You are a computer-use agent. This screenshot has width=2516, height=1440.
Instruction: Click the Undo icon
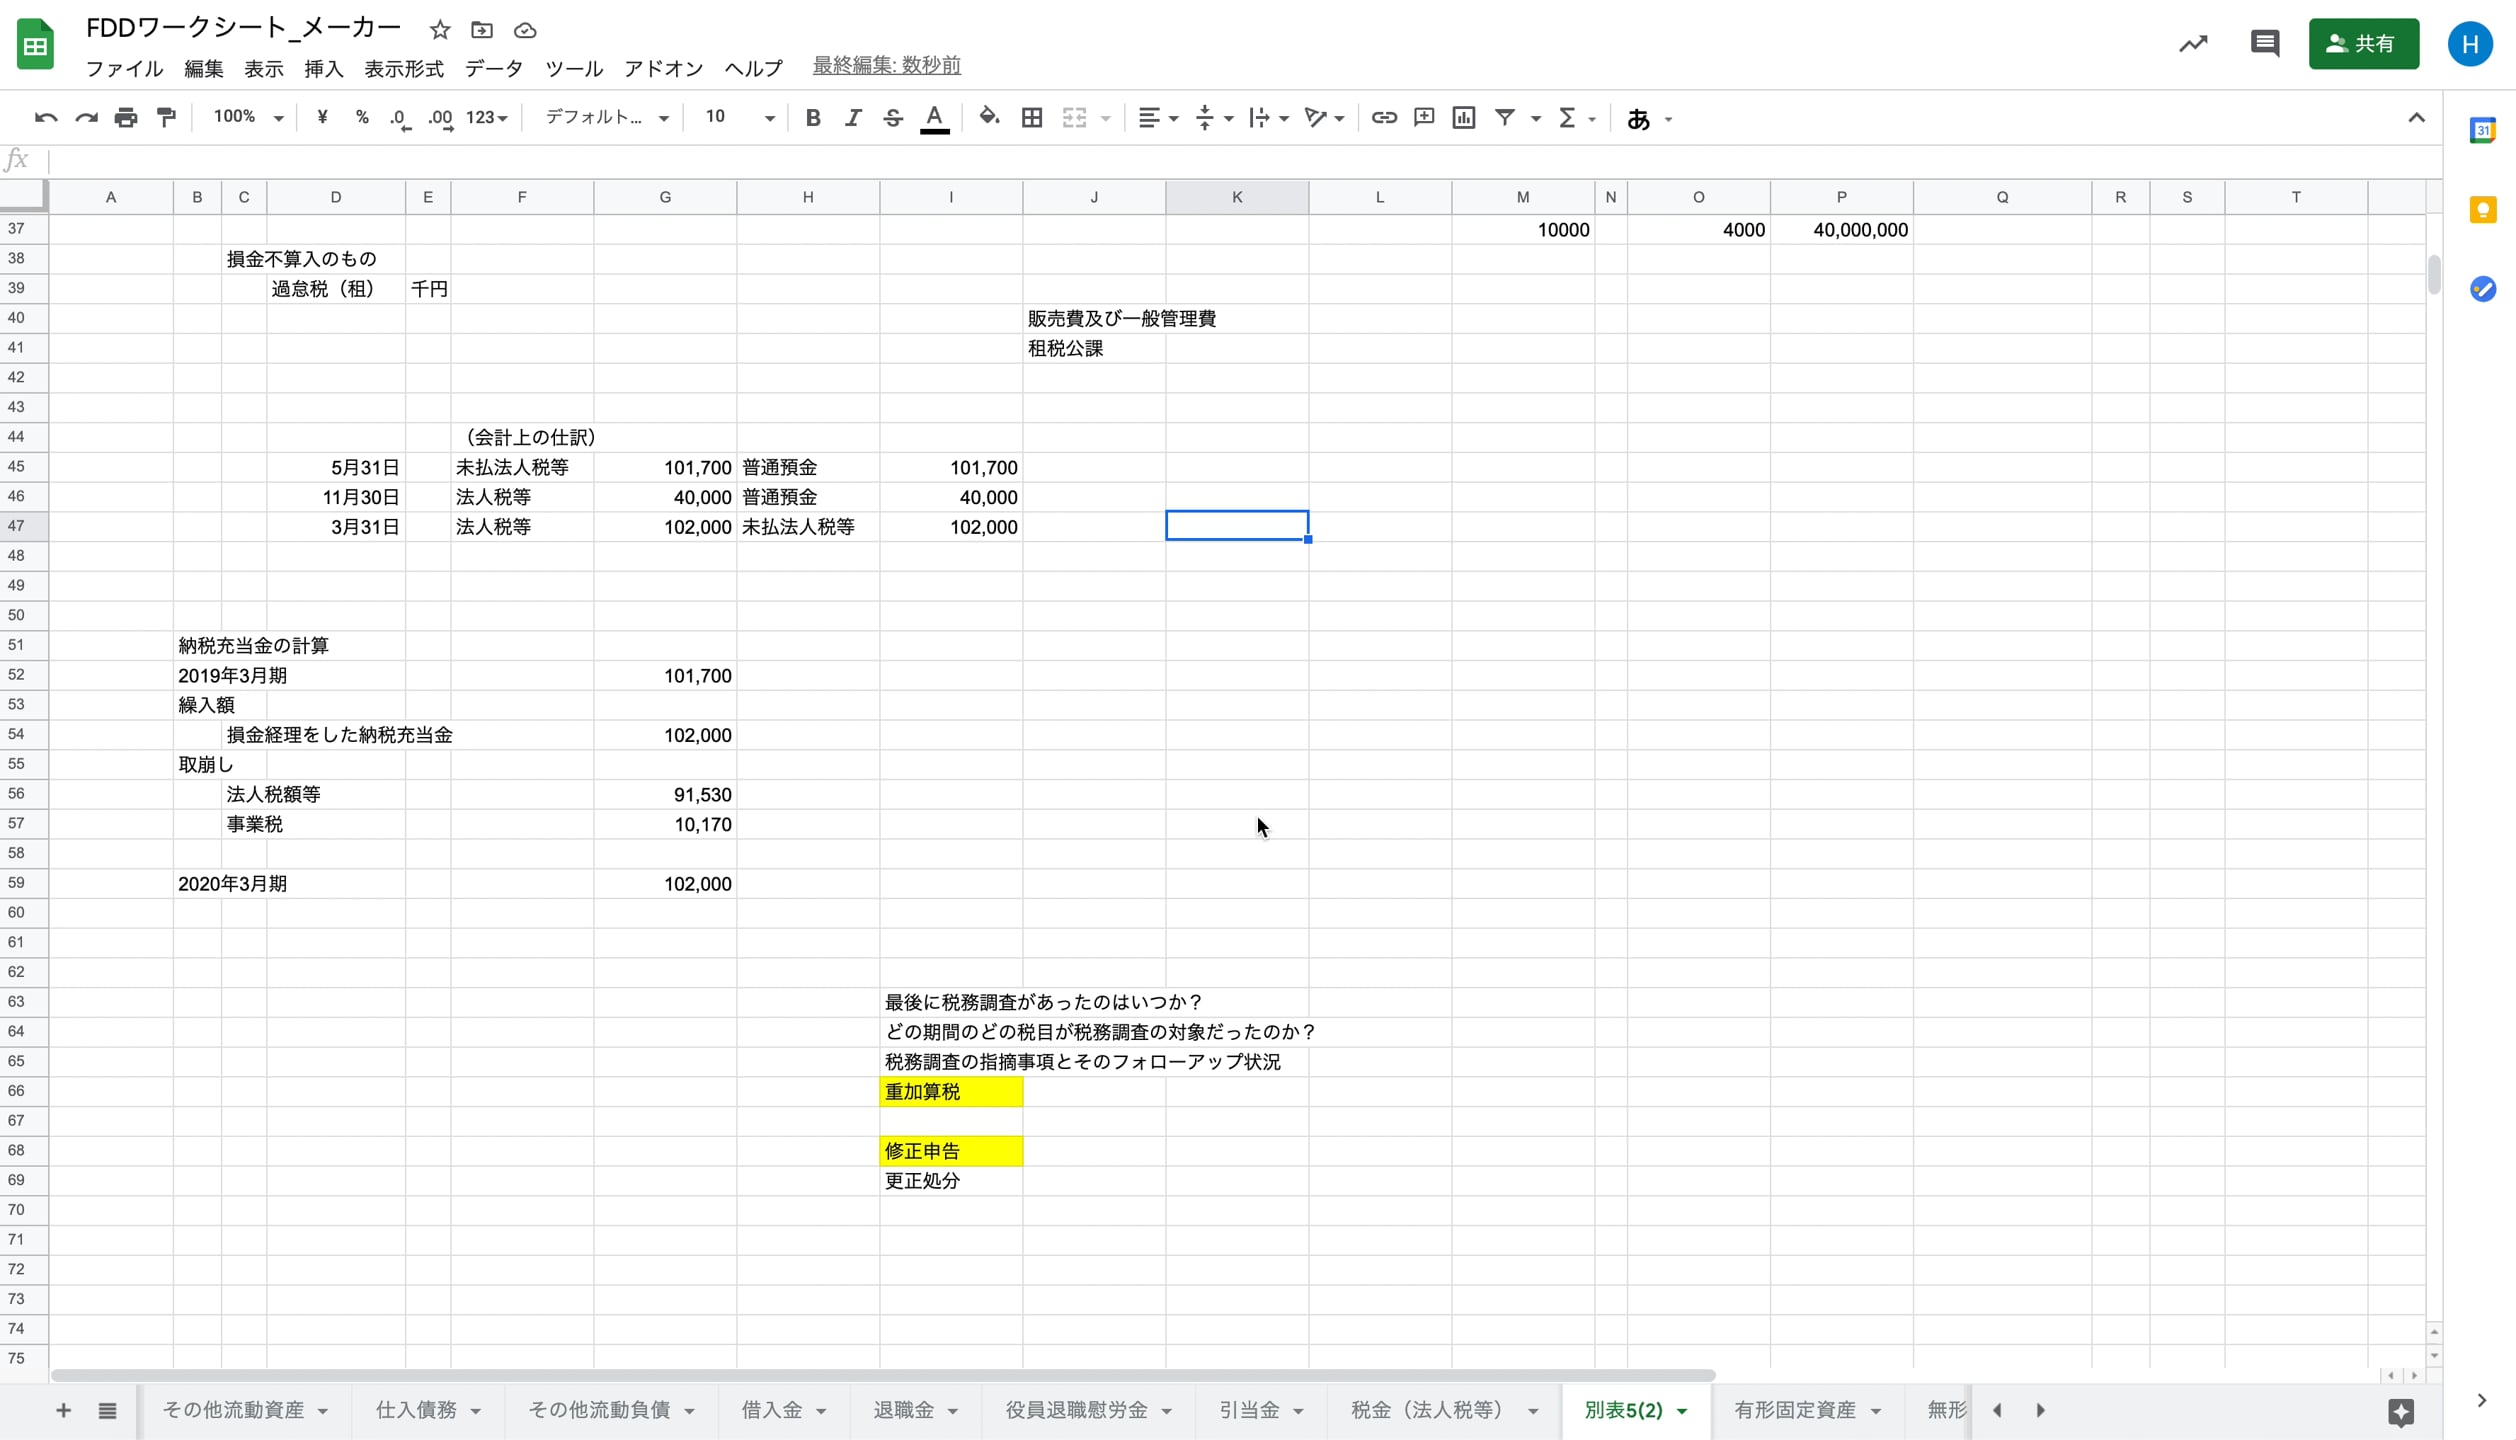(x=45, y=117)
